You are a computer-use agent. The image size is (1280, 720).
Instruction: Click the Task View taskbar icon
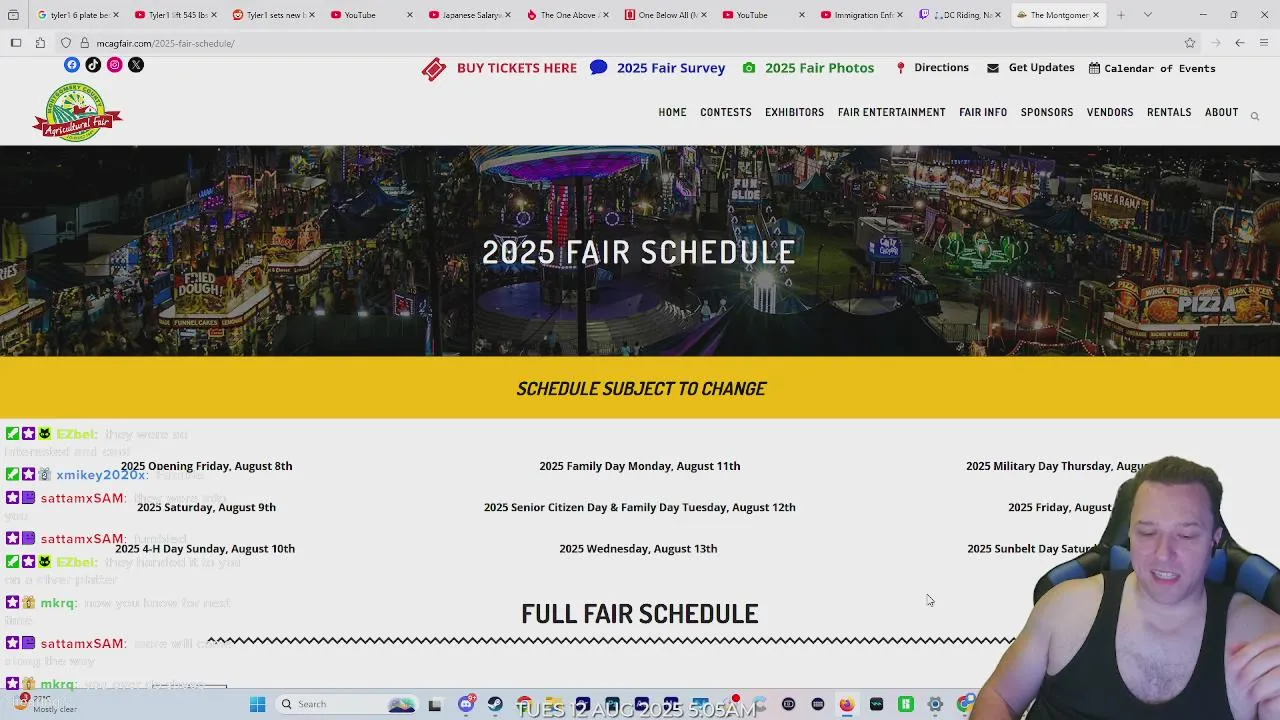pos(435,704)
